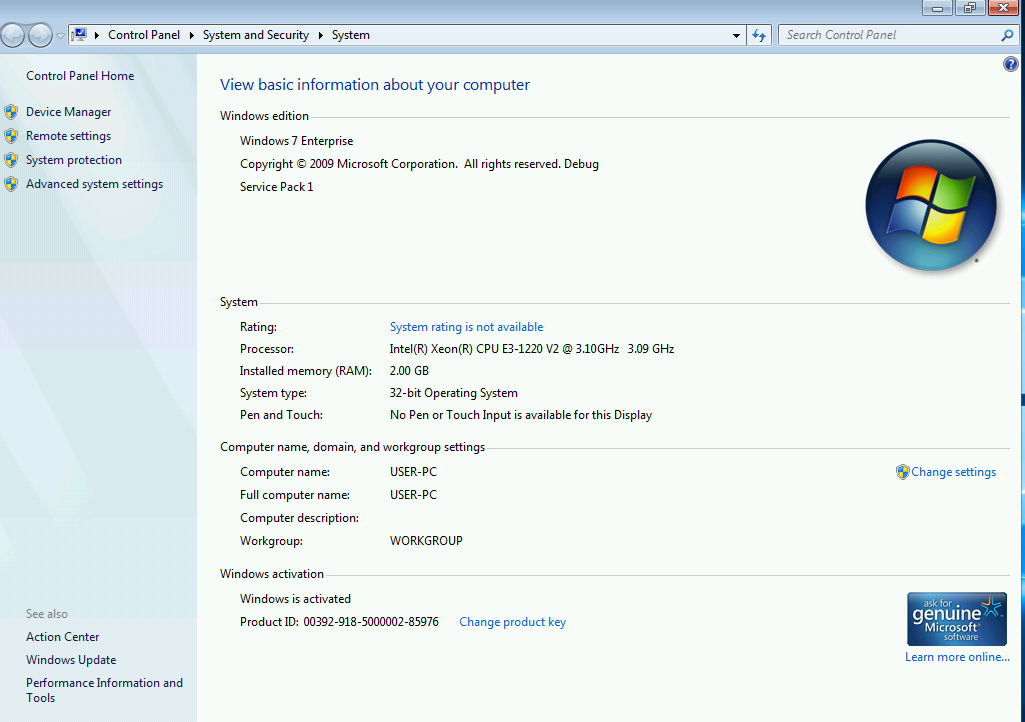
Task: Expand arrow after Control Panel breadcrumb
Action: pos(192,35)
